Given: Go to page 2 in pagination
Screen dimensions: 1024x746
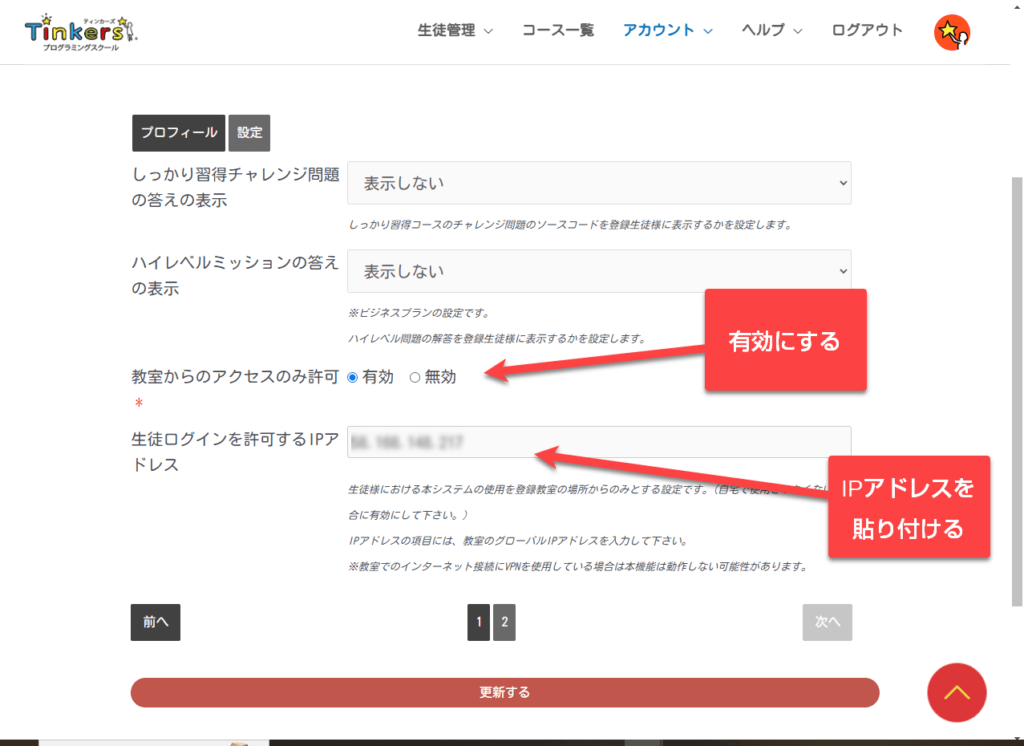Looking at the screenshot, I should click(x=504, y=622).
